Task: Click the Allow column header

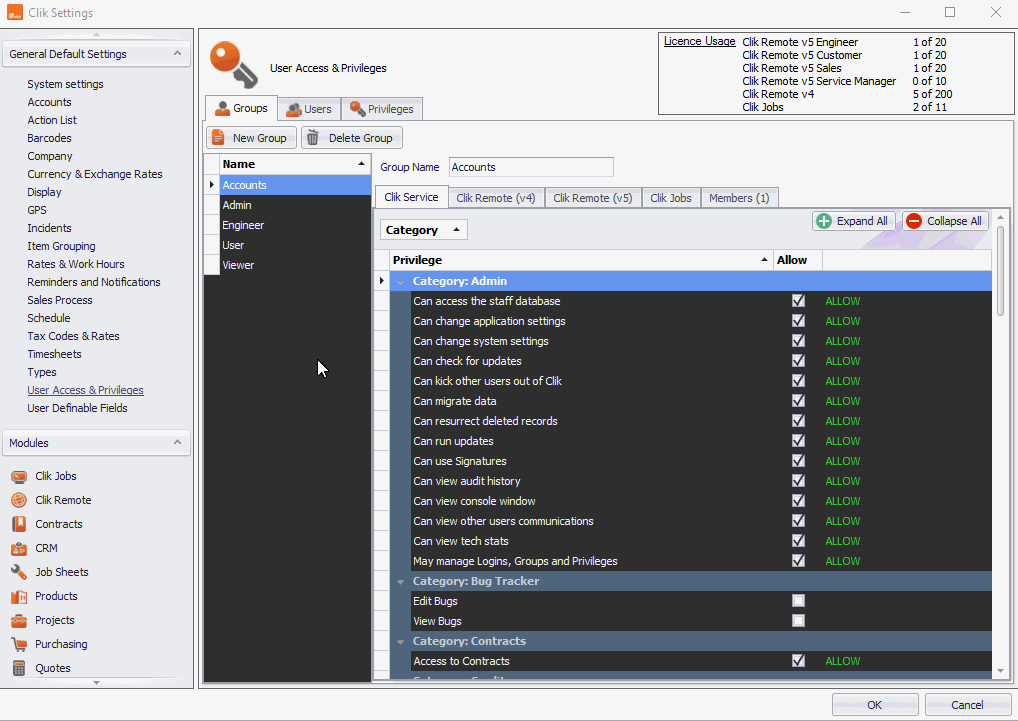Action: (798, 260)
